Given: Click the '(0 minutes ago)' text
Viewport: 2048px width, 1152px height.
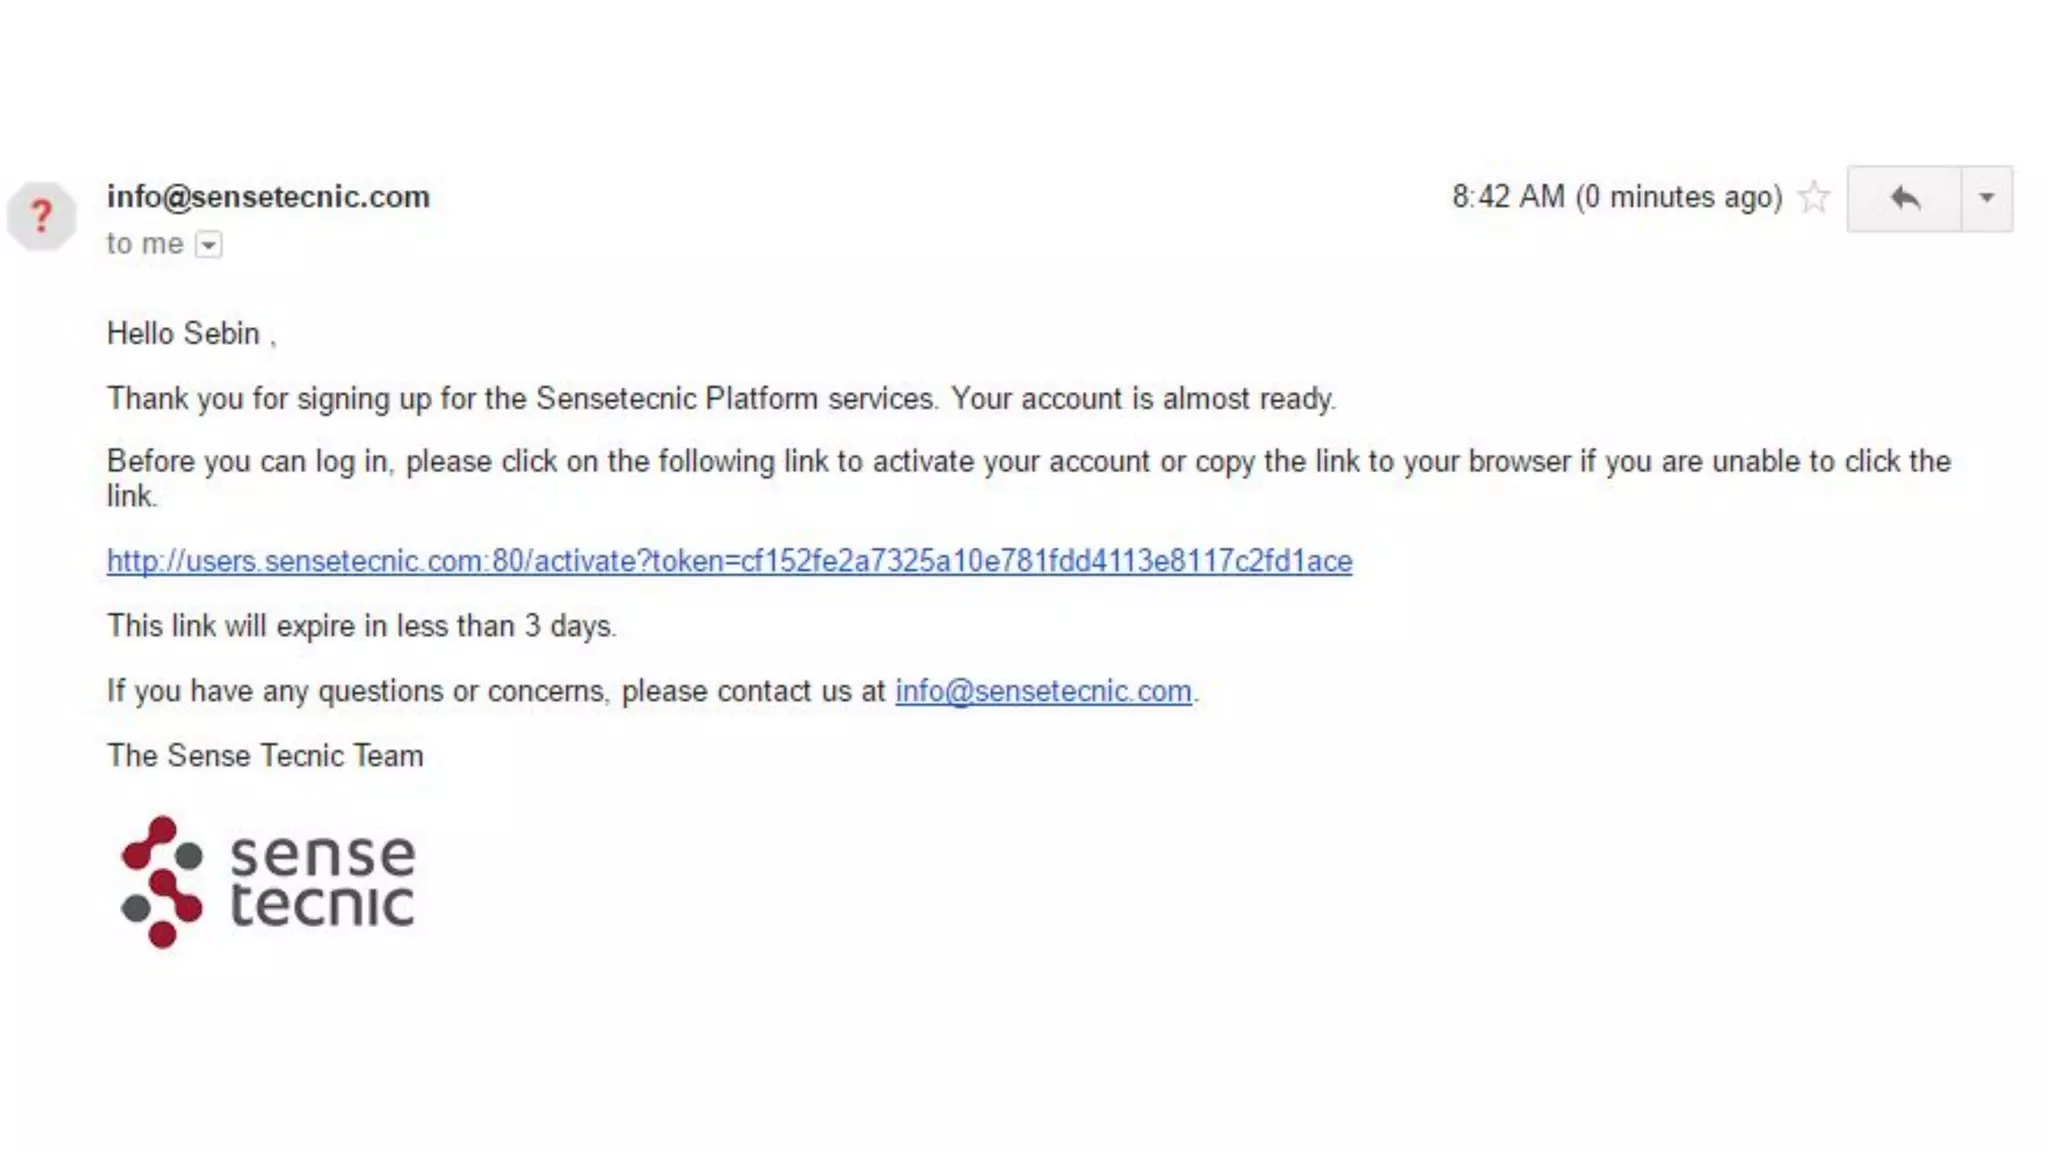Looking at the screenshot, I should click(1679, 197).
